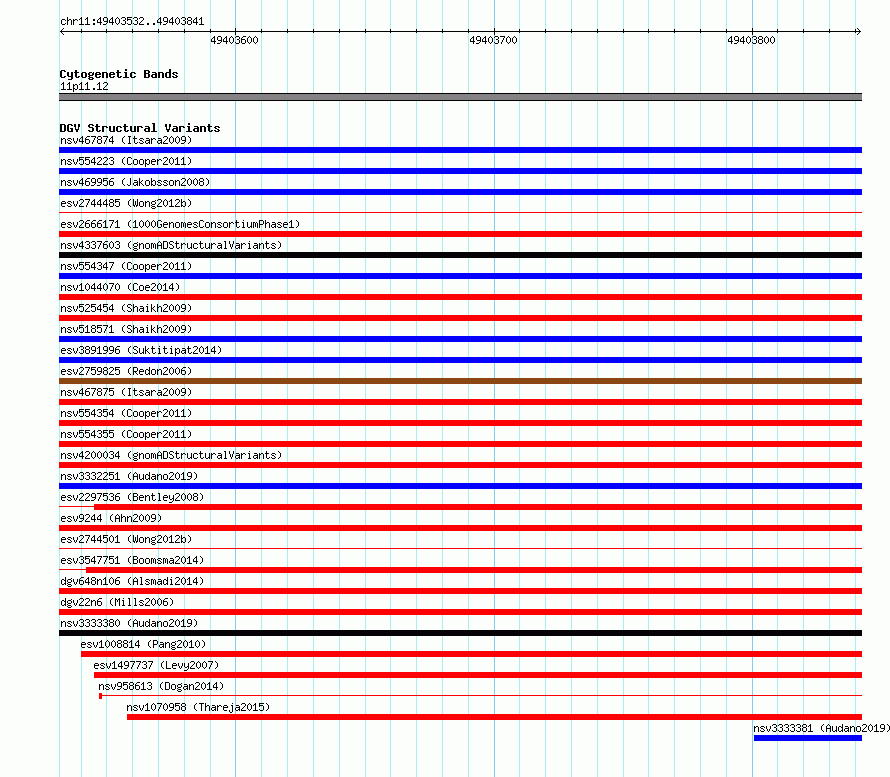Open the nsv3332251 (Audano2019) label

tap(129, 476)
